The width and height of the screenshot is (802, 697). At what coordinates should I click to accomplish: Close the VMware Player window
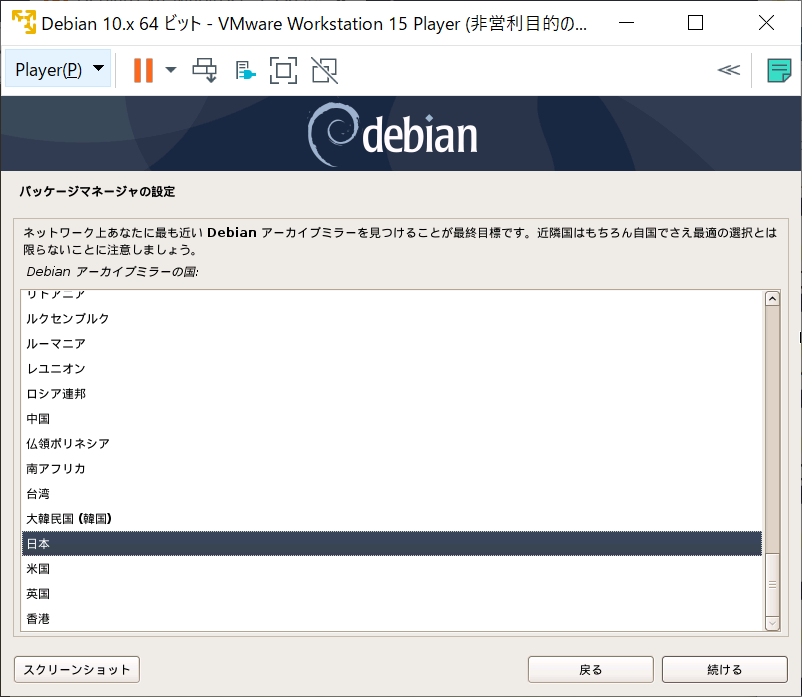pos(766,23)
